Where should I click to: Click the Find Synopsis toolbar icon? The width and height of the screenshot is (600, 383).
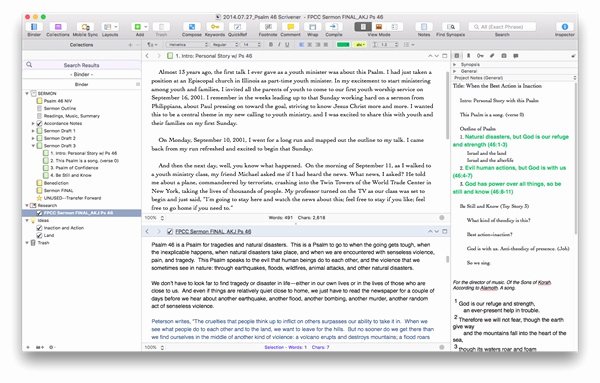[450, 27]
